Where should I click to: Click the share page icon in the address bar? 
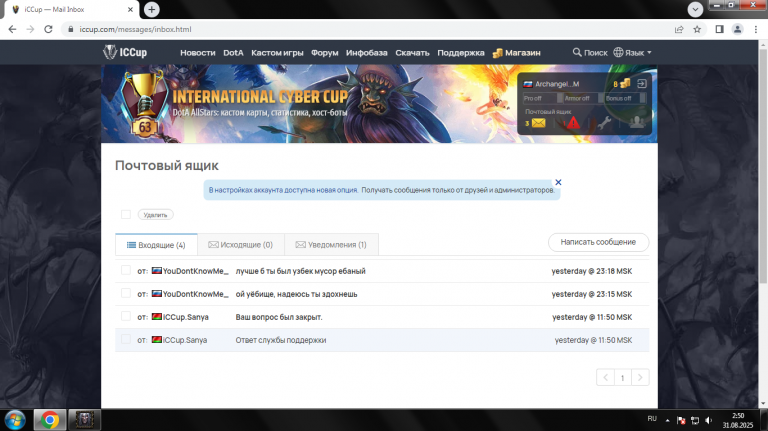coord(679,29)
